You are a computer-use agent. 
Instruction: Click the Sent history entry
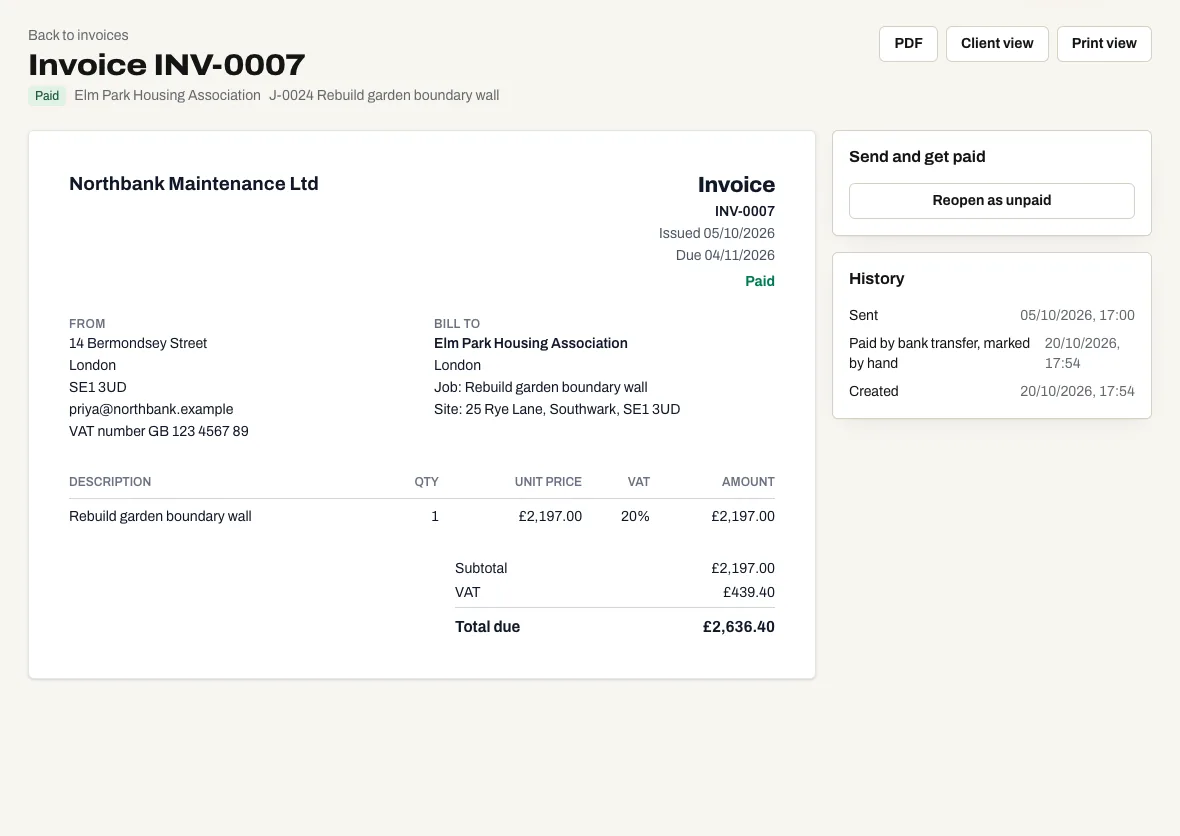point(992,315)
